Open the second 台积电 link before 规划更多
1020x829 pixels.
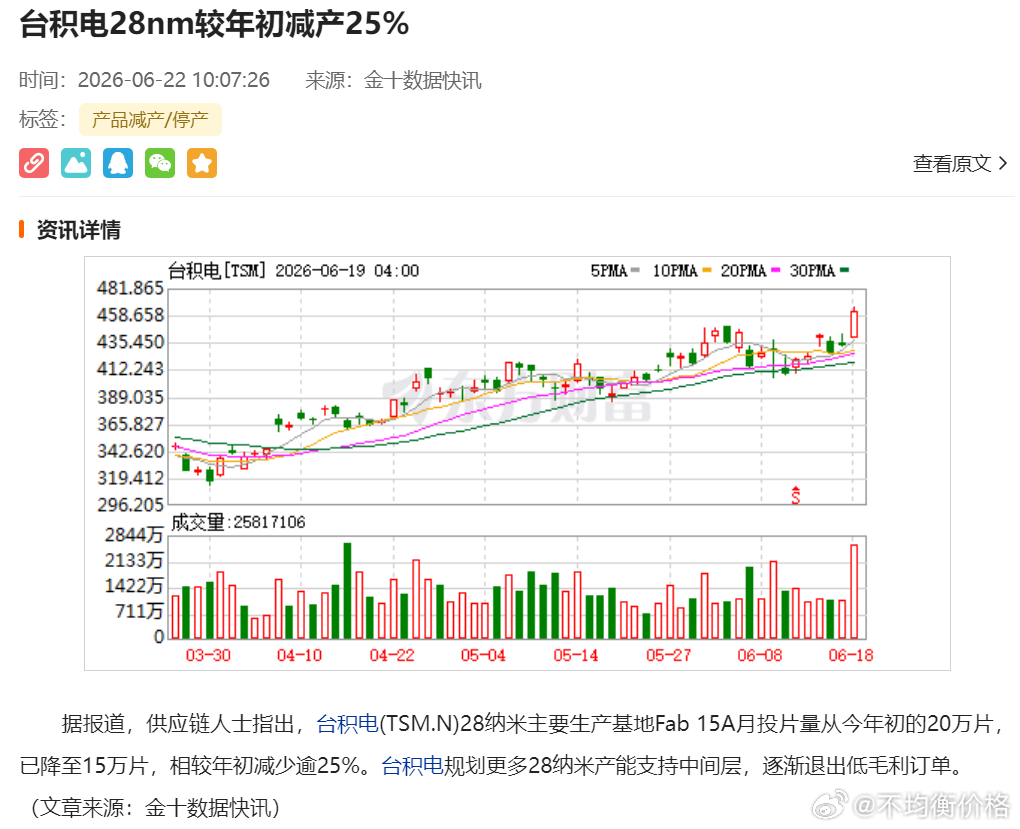412,766
